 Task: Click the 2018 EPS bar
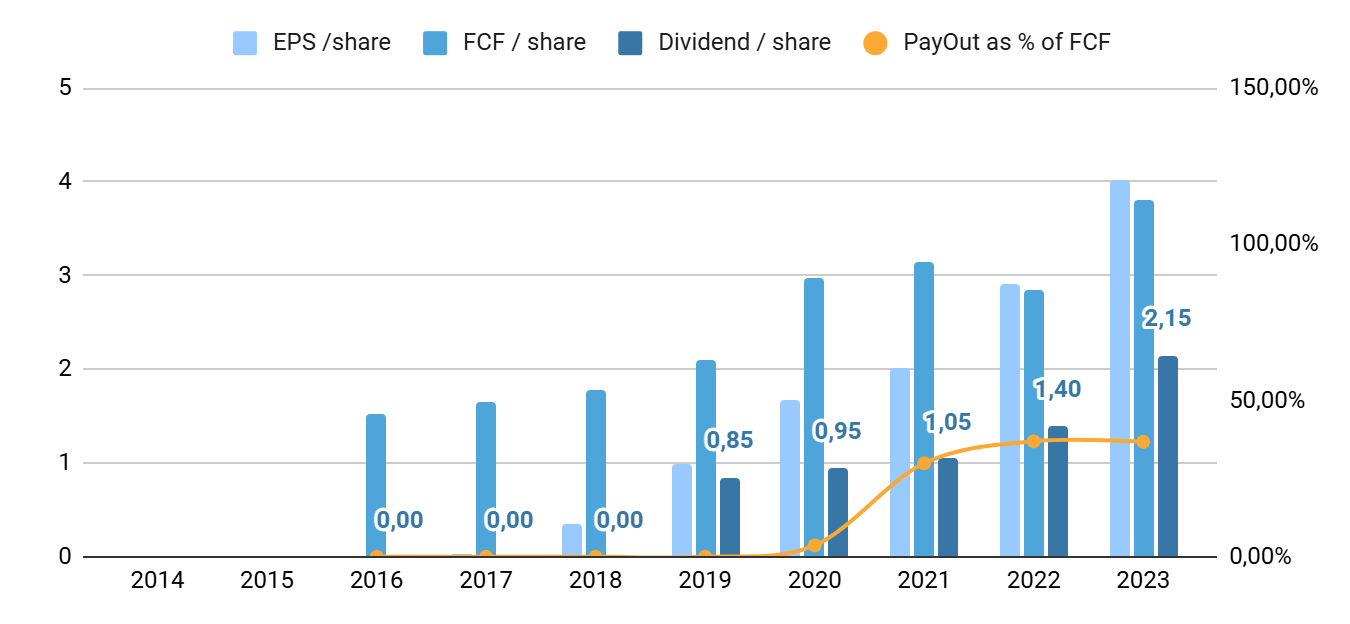(x=572, y=541)
